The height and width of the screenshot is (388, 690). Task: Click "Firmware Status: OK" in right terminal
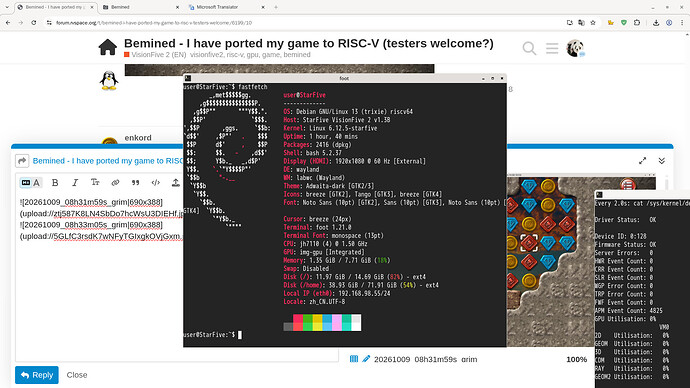click(x=625, y=244)
